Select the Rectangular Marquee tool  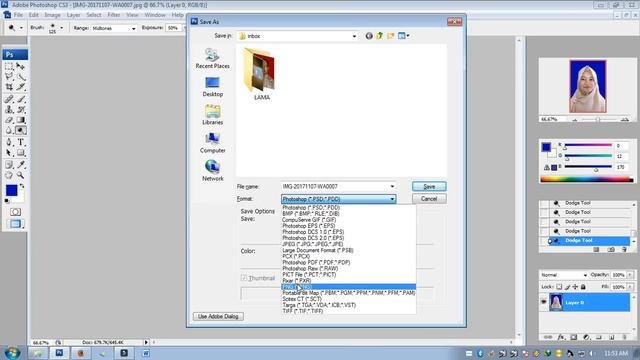click(x=9, y=66)
